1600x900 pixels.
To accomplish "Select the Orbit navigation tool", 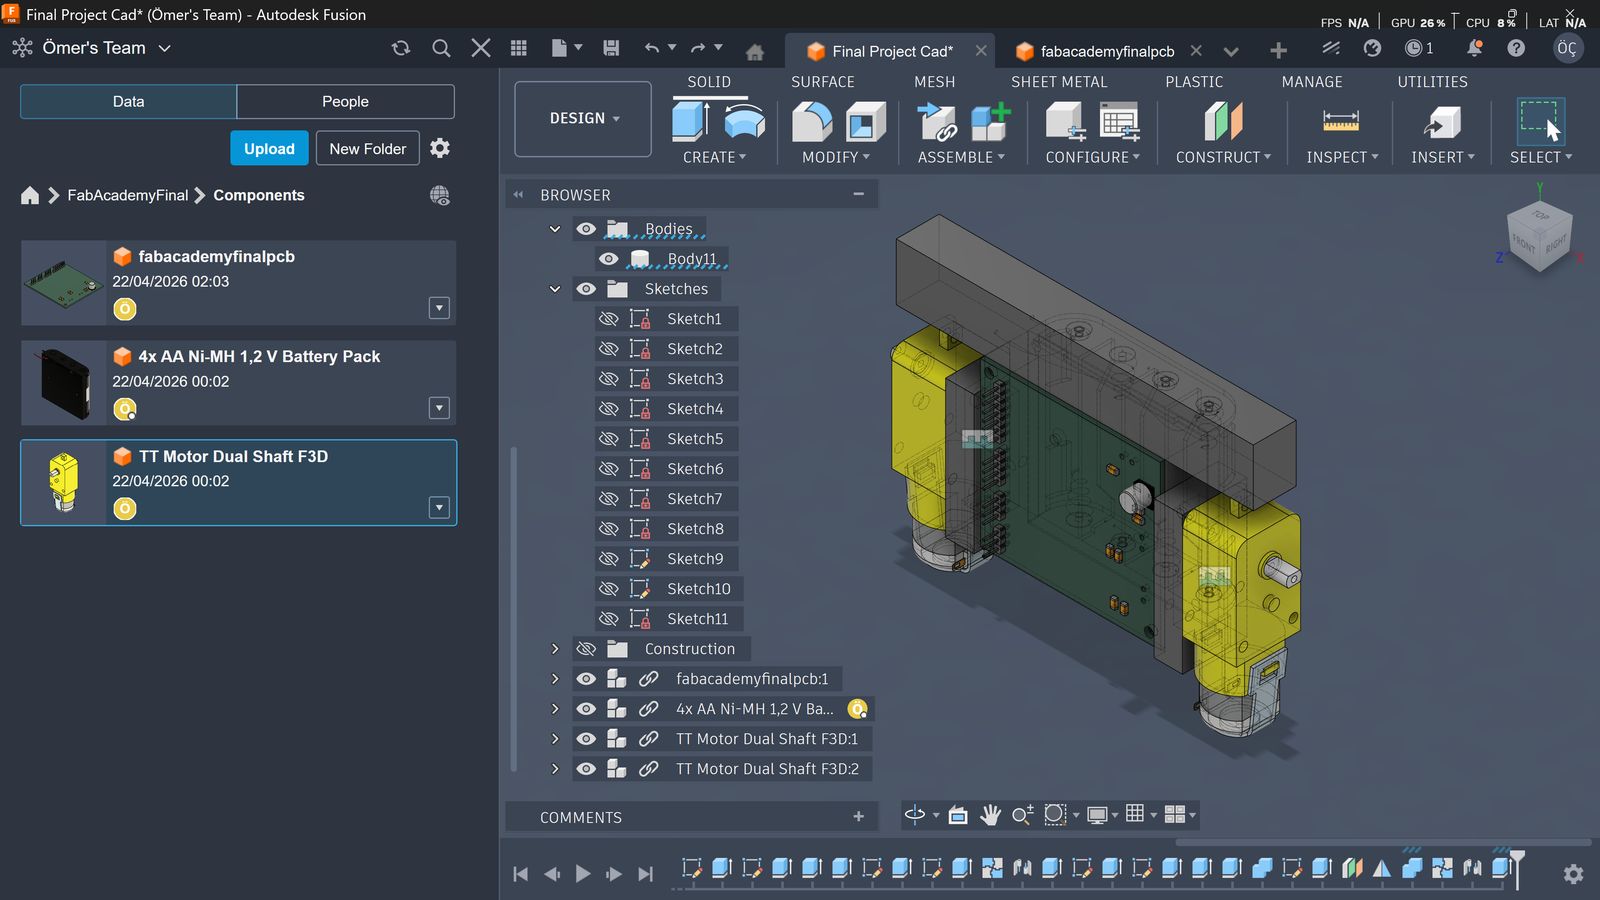I will pos(915,815).
